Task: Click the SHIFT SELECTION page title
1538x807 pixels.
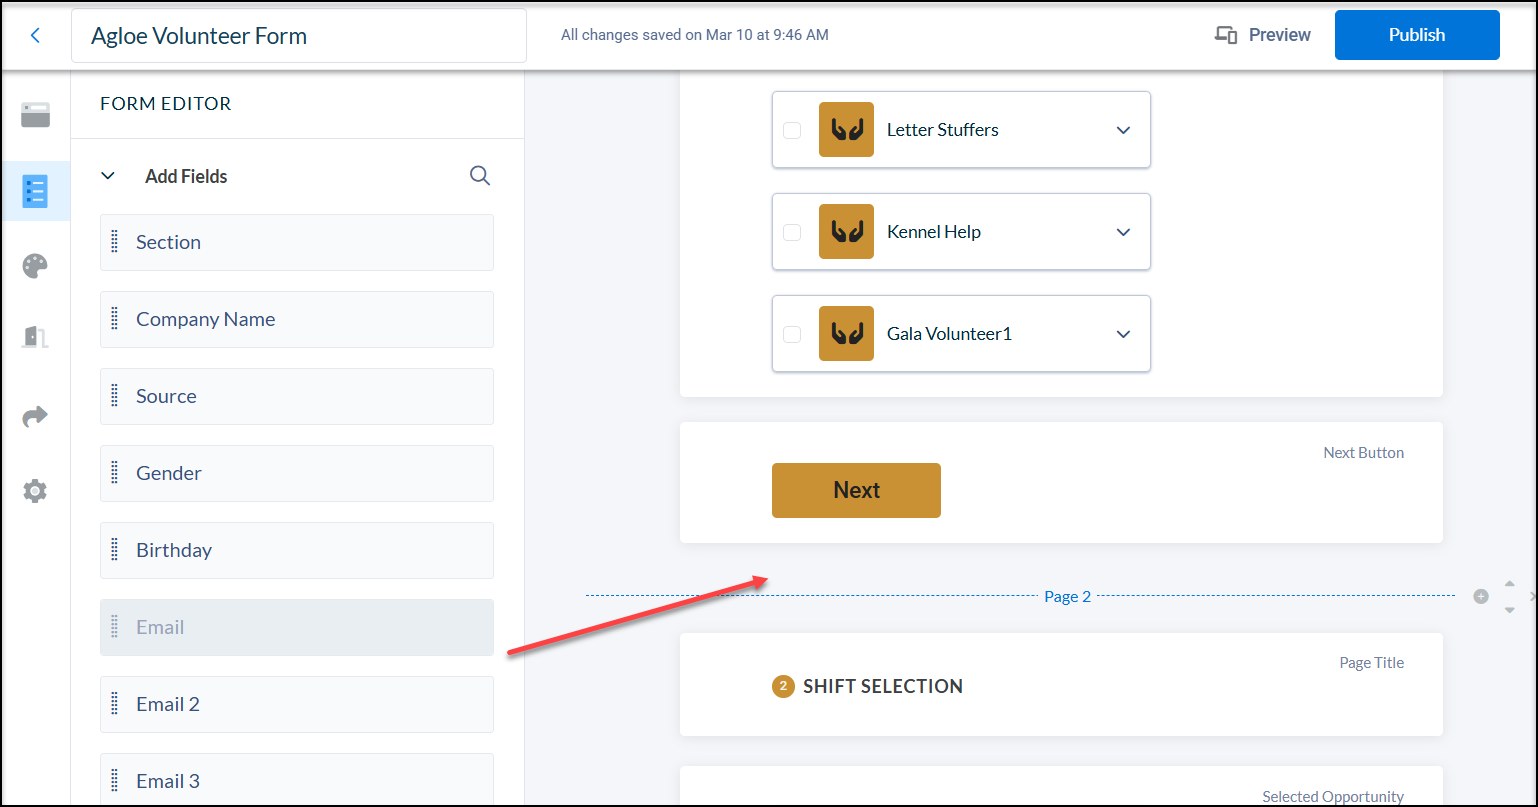Action: pos(883,686)
